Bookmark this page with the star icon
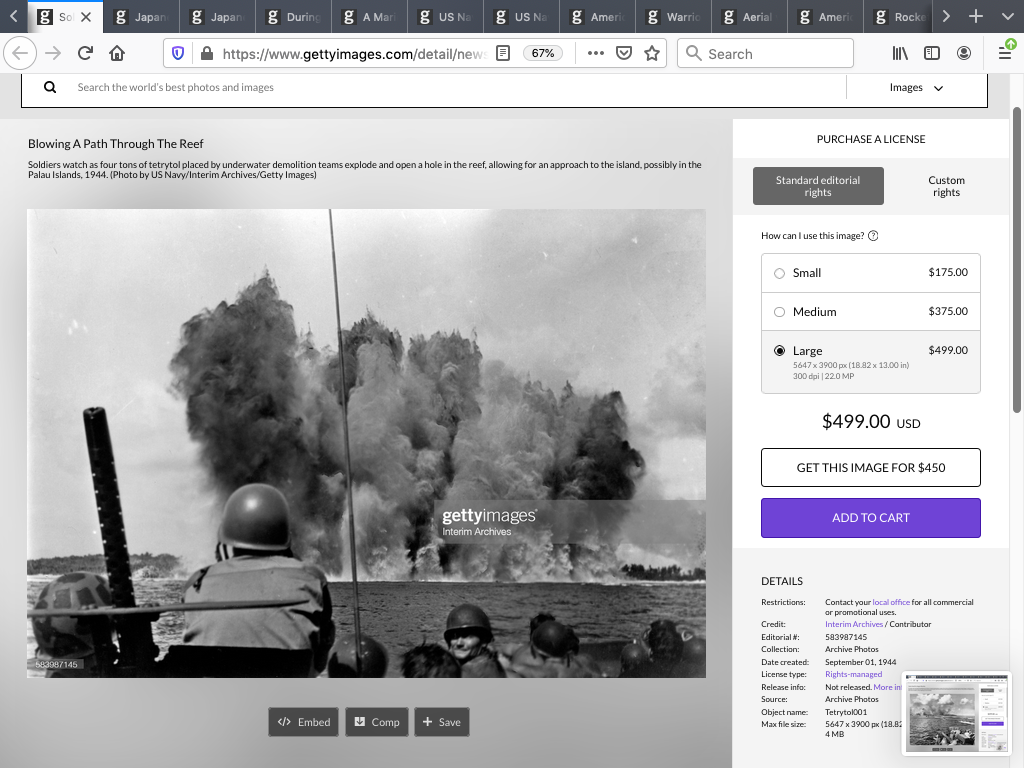Viewport: 1024px width, 768px height. click(x=652, y=53)
